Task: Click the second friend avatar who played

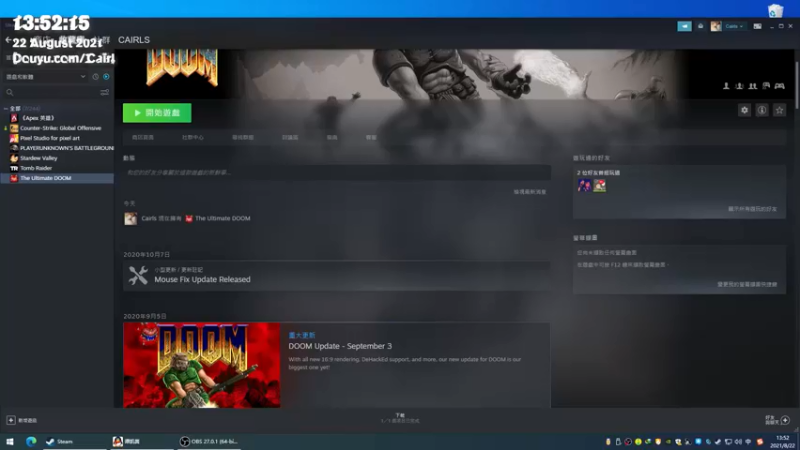Action: [599, 186]
